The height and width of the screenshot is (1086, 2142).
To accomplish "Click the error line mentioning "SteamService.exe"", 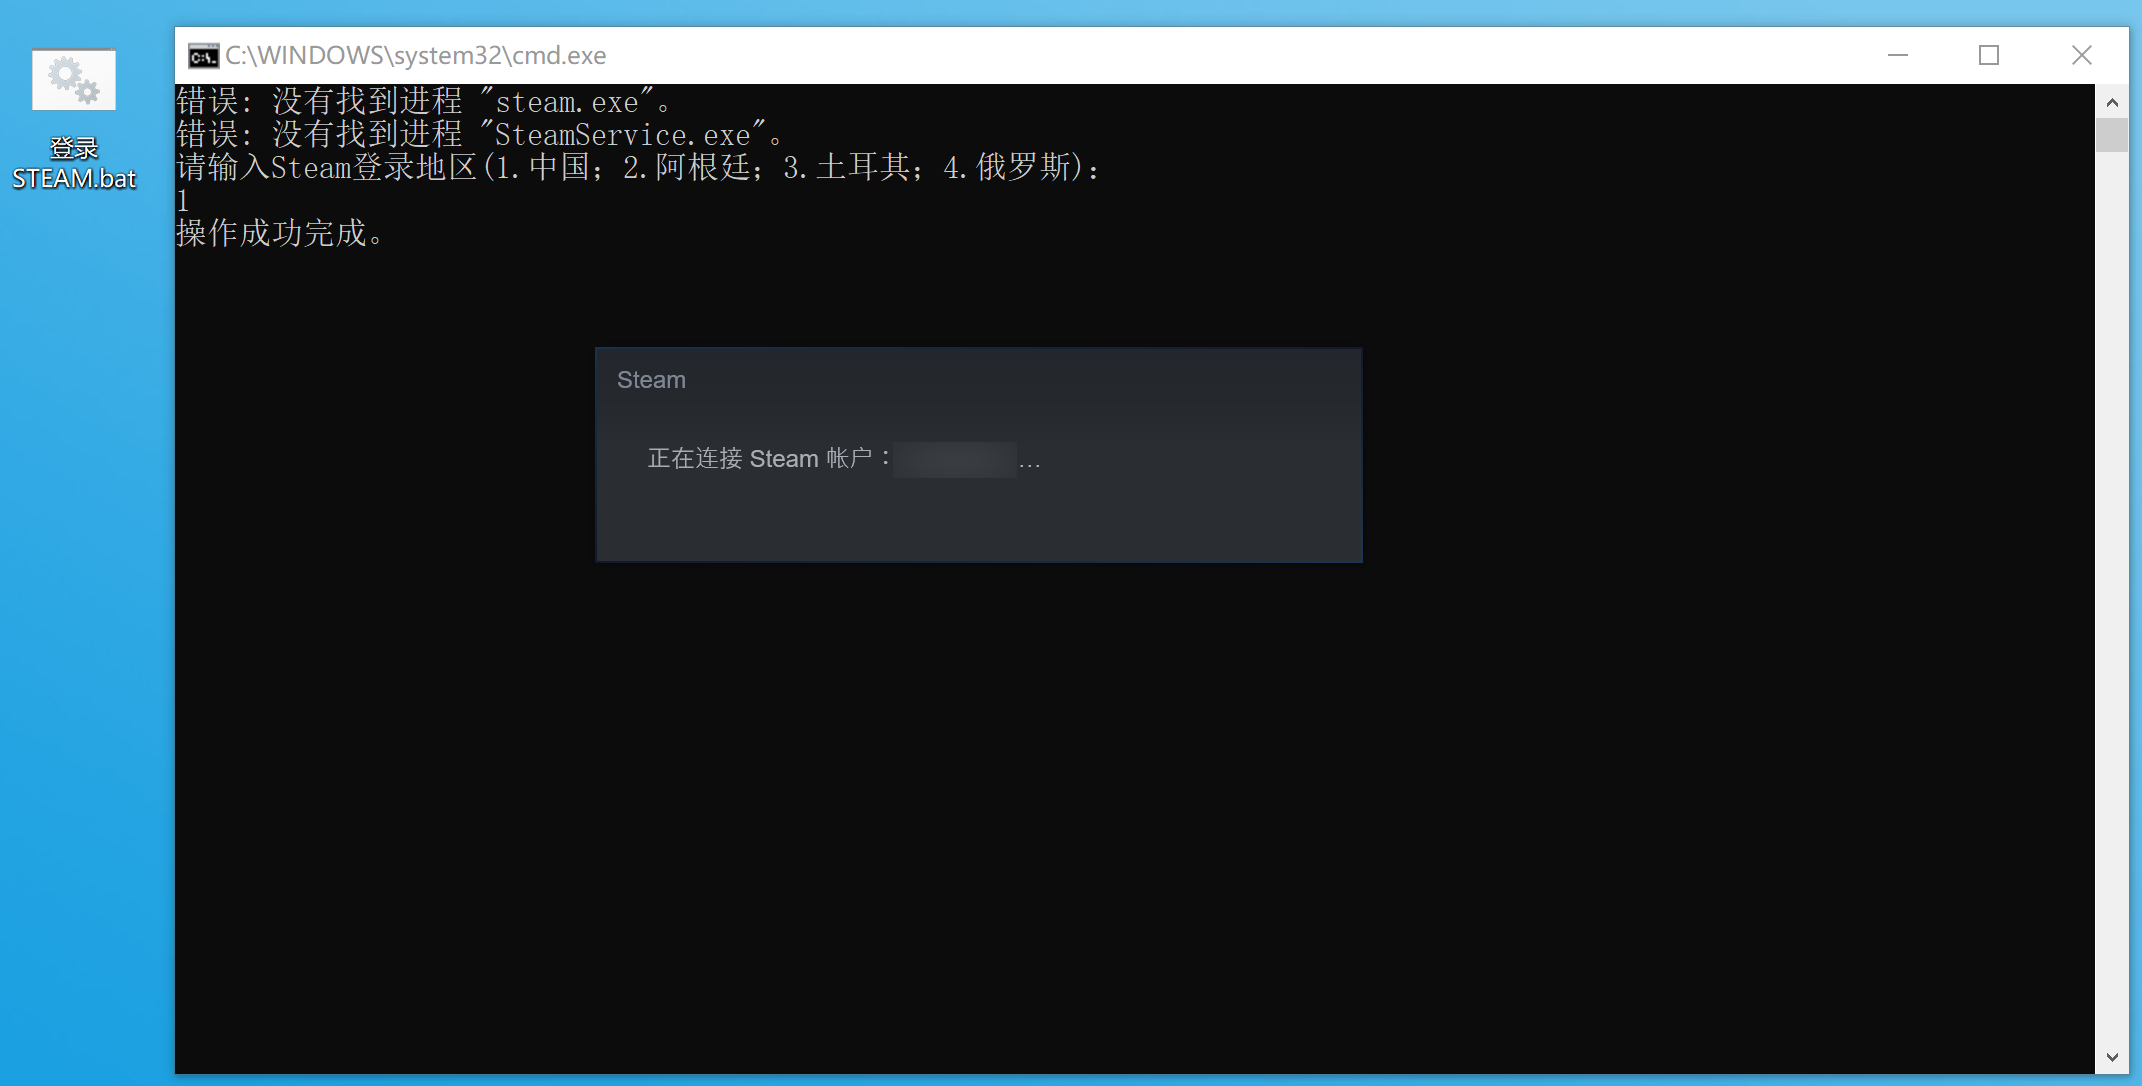I will (x=480, y=135).
